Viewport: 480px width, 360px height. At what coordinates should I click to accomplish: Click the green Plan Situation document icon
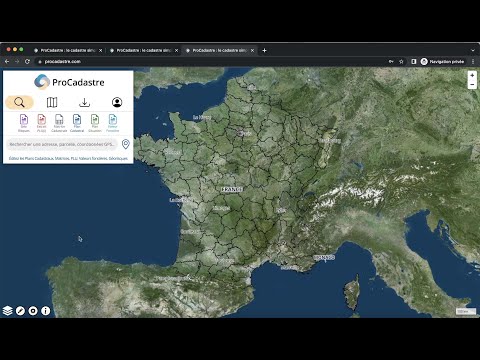pyautogui.click(x=95, y=119)
